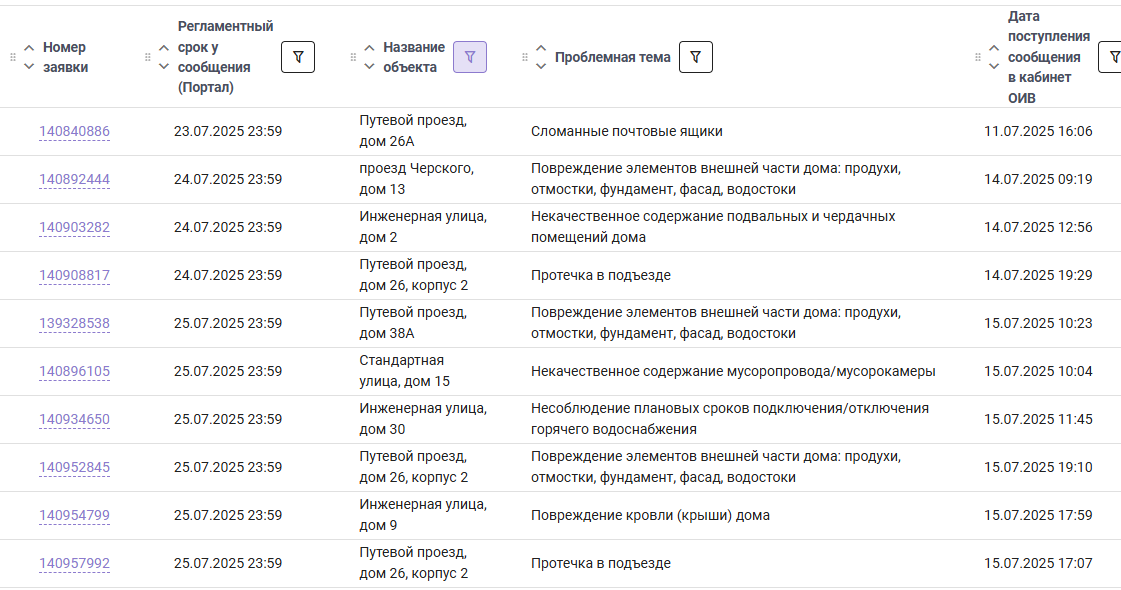Sort Регламентный срок ascending arrow
This screenshot has height=590, width=1121.
point(164,48)
